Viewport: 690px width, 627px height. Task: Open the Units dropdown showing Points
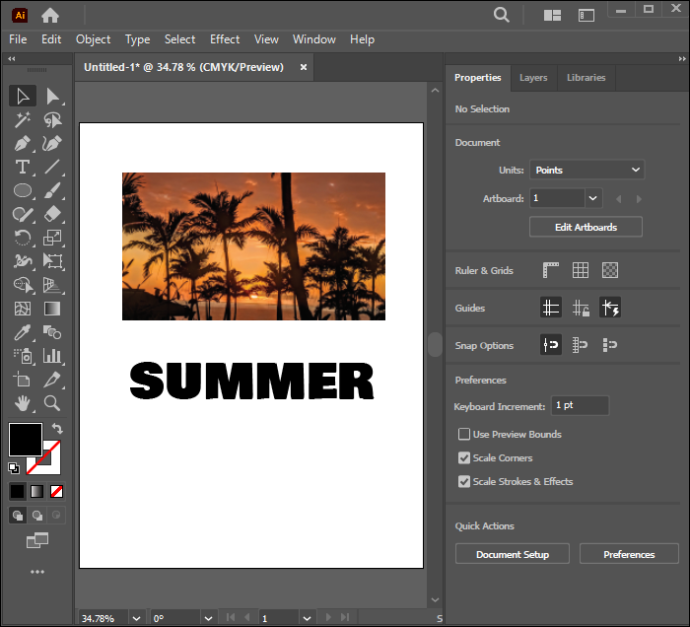587,170
